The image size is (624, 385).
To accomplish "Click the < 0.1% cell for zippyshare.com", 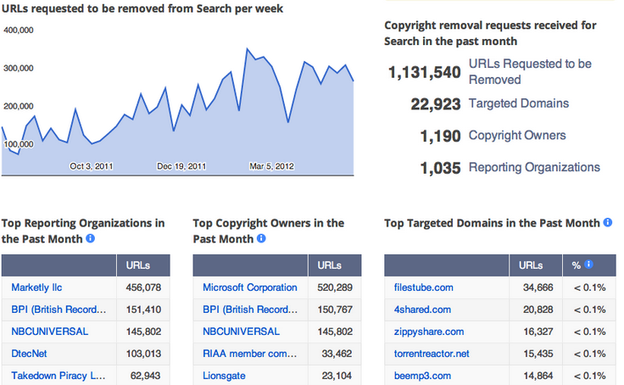I will pos(589,331).
